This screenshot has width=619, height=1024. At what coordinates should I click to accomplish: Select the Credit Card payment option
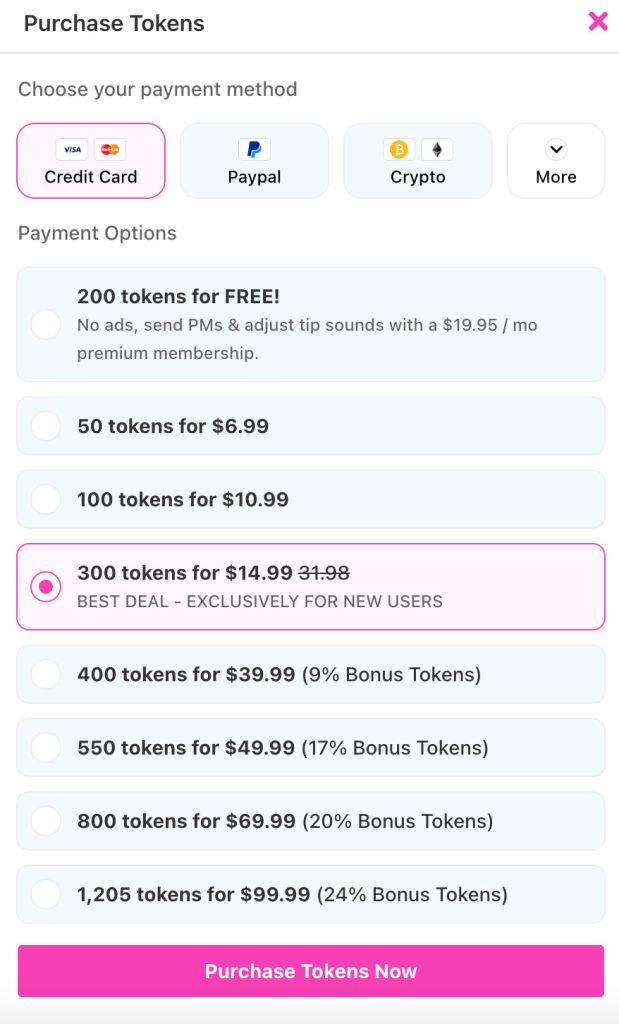91,161
